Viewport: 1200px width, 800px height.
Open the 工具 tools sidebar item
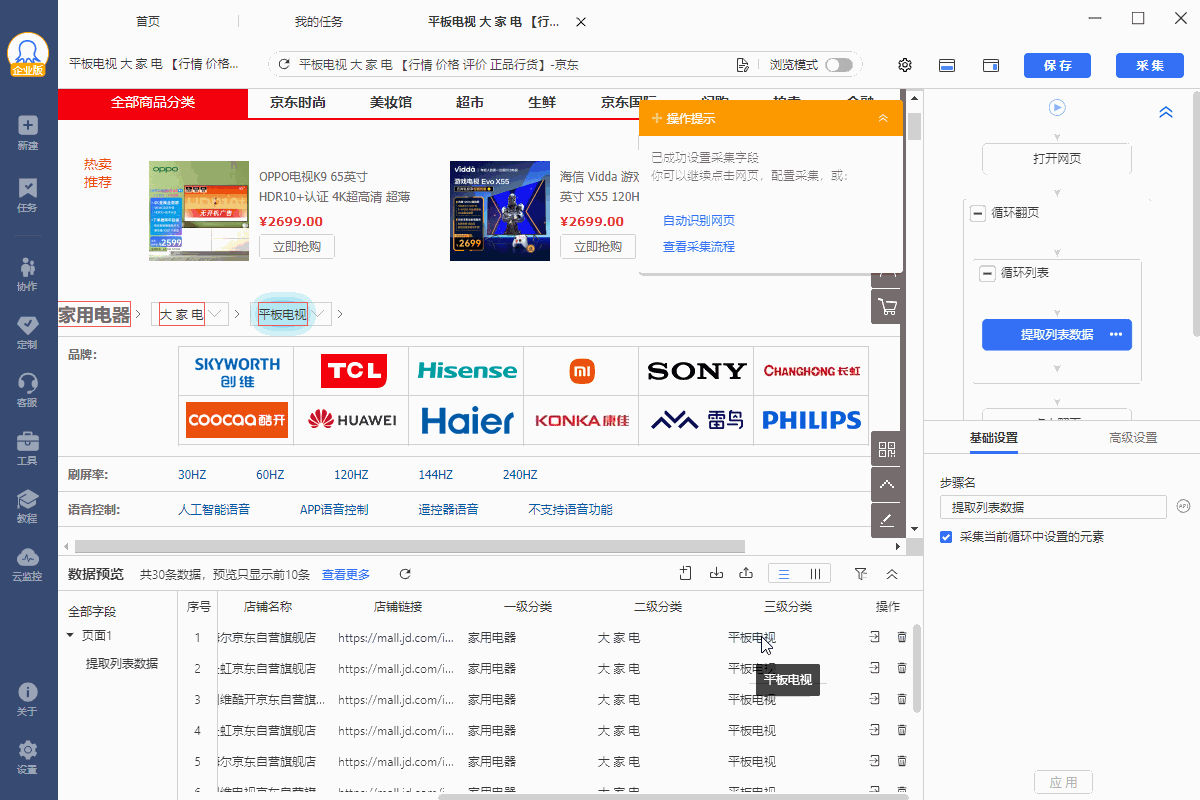click(28, 448)
